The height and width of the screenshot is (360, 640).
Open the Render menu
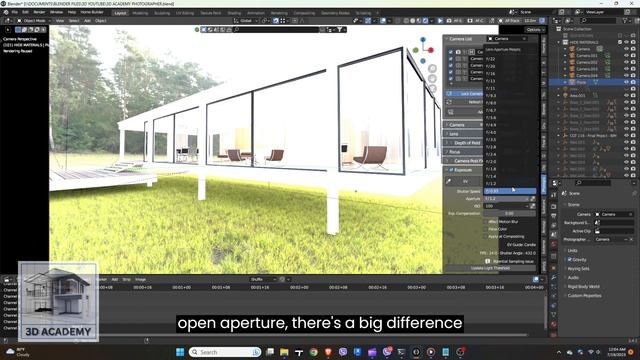[40, 12]
